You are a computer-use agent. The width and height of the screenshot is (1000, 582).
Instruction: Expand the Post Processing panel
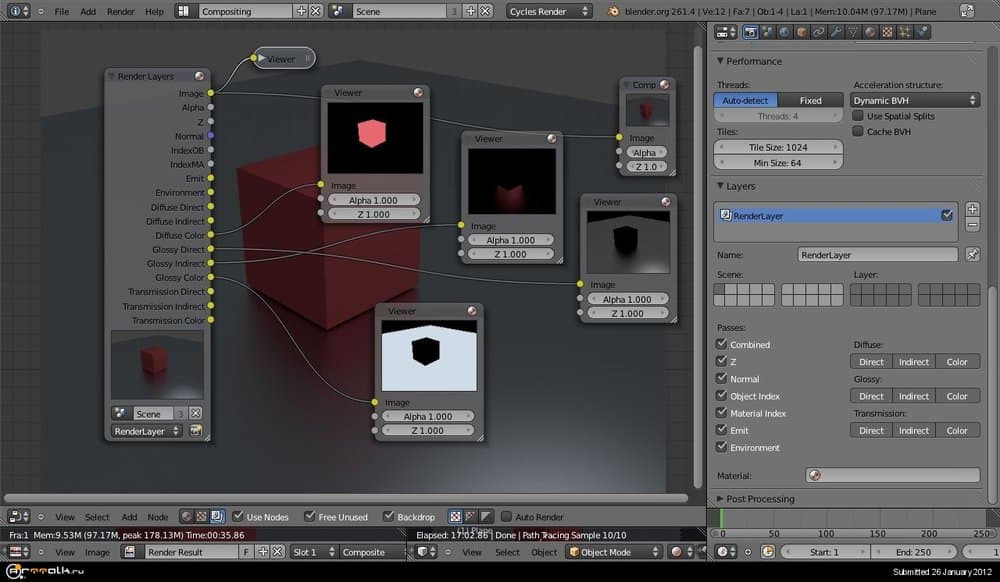click(760, 498)
